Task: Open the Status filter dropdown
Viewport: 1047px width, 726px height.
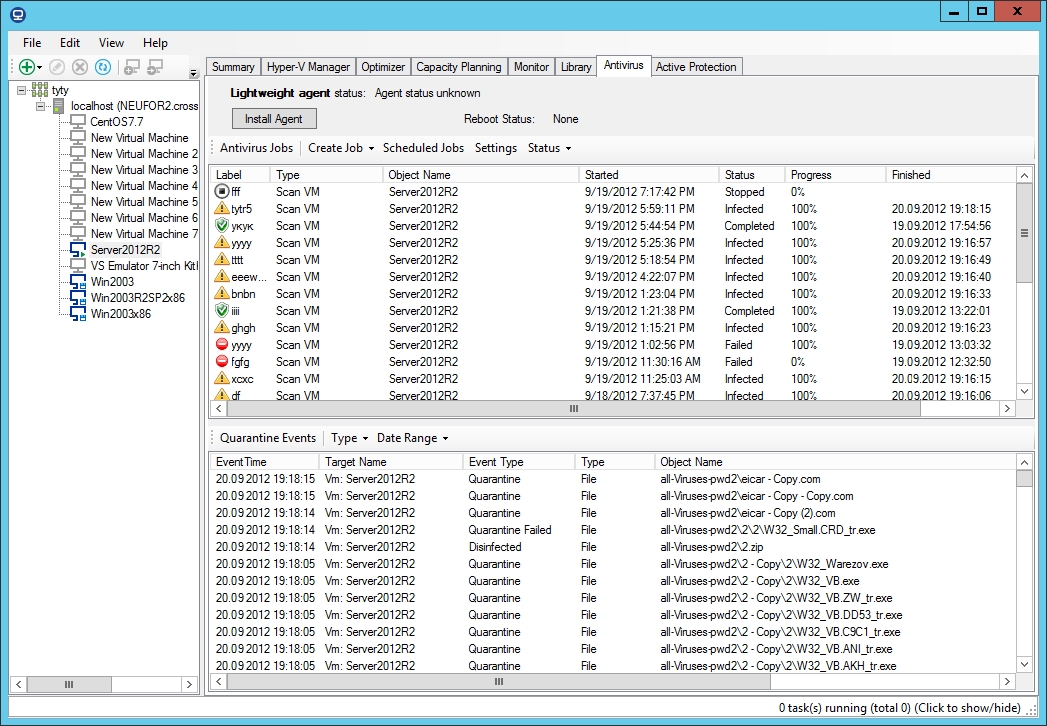Action: [549, 148]
